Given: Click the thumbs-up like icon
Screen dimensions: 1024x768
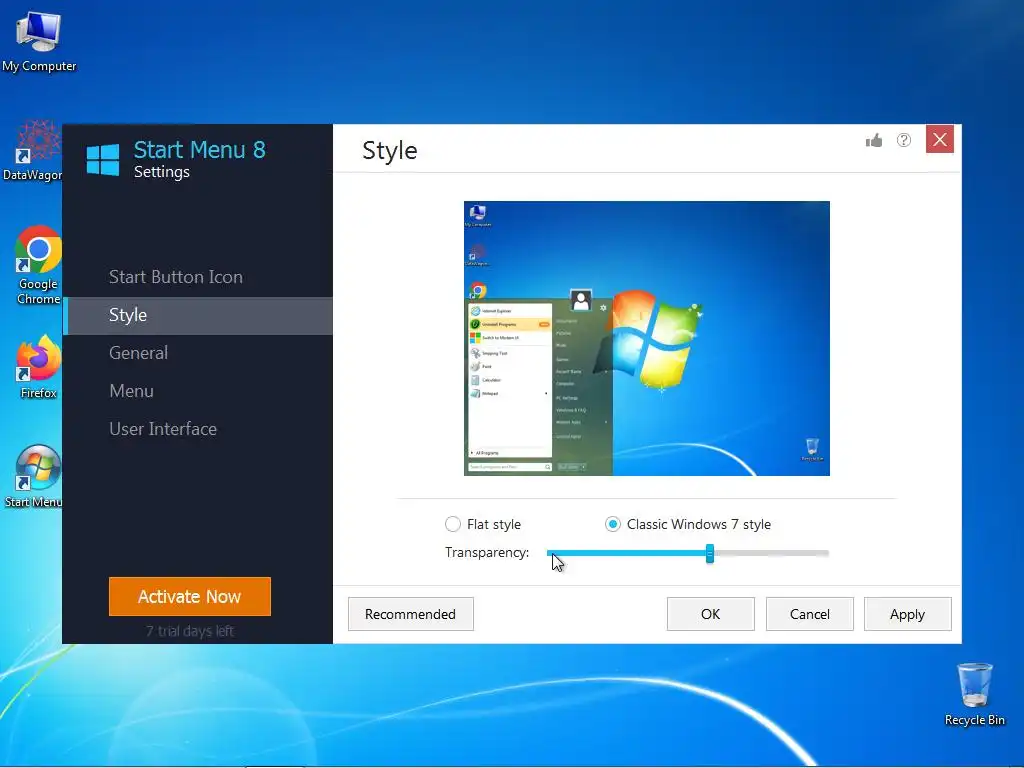Looking at the screenshot, I should coord(874,140).
